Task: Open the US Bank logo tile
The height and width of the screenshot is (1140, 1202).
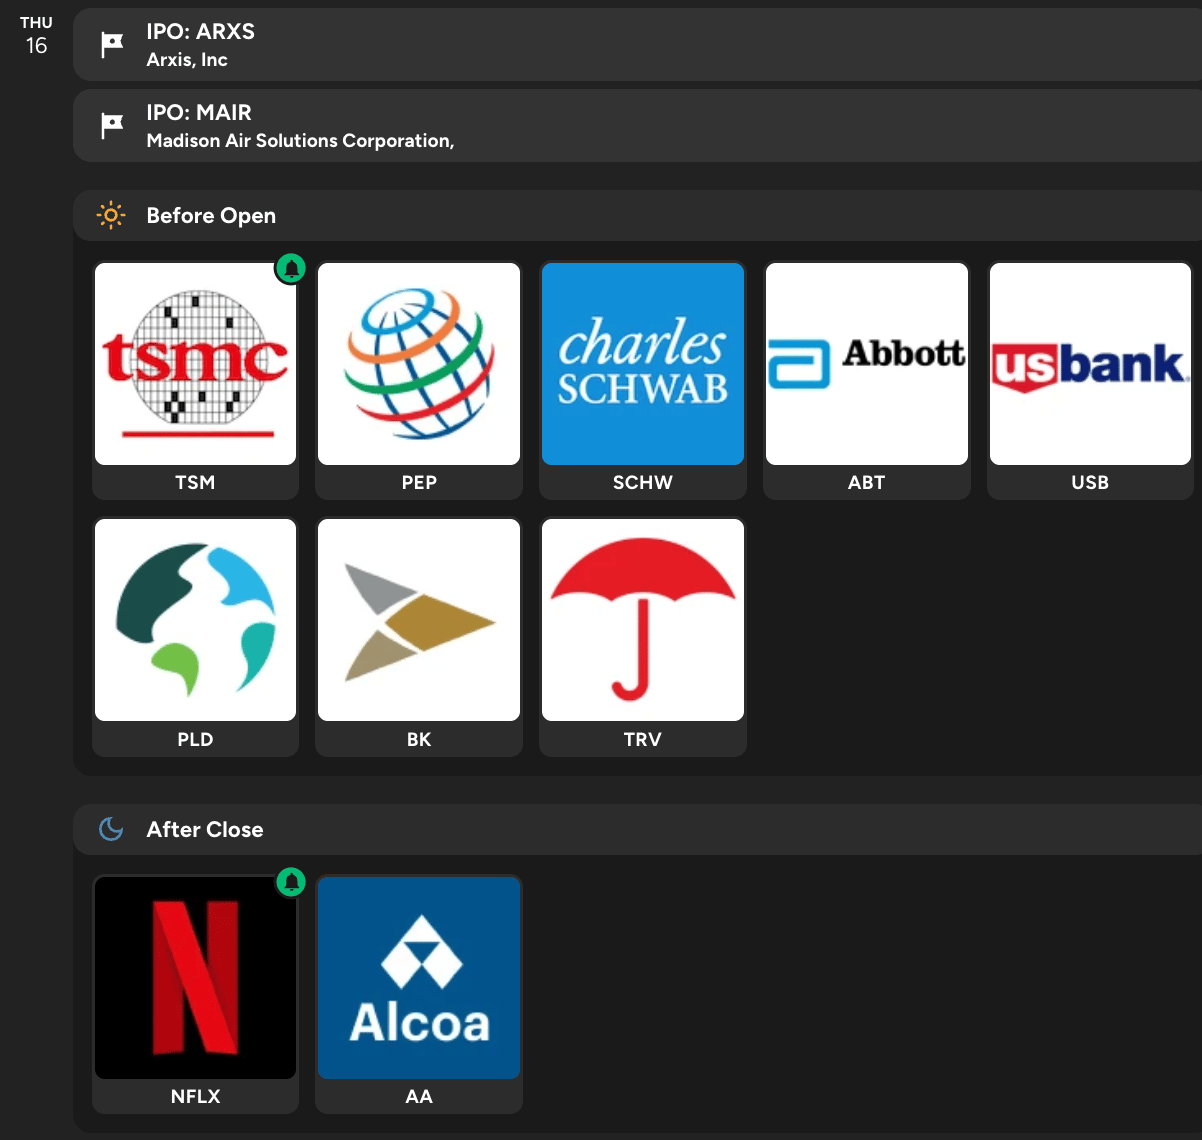Action: [1090, 364]
